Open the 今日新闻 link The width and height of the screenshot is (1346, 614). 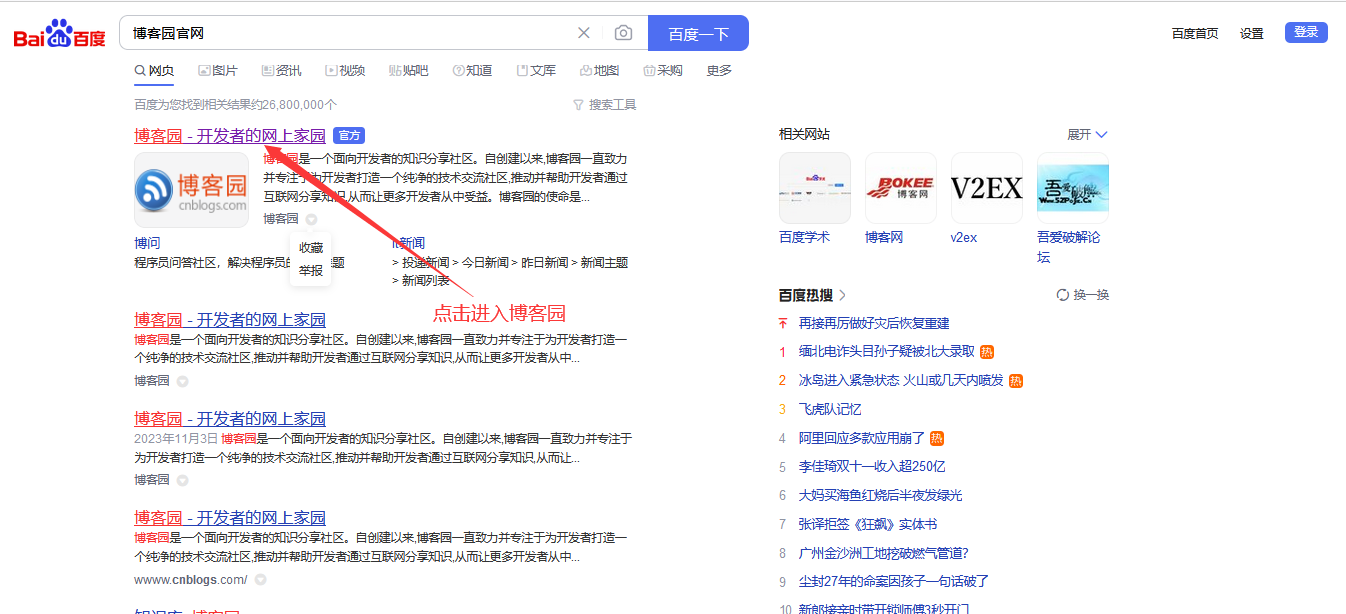click(484, 263)
